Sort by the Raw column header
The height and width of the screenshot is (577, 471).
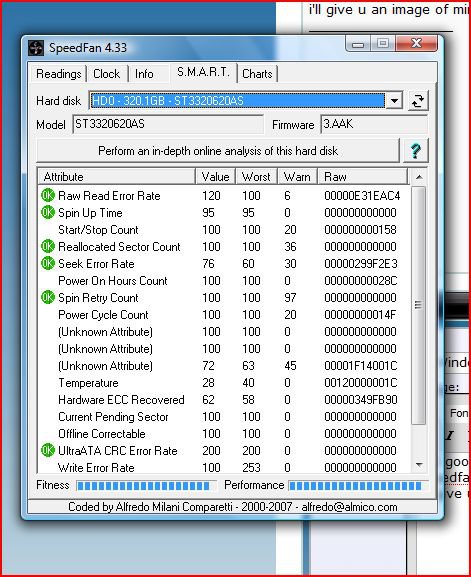tap(363, 177)
